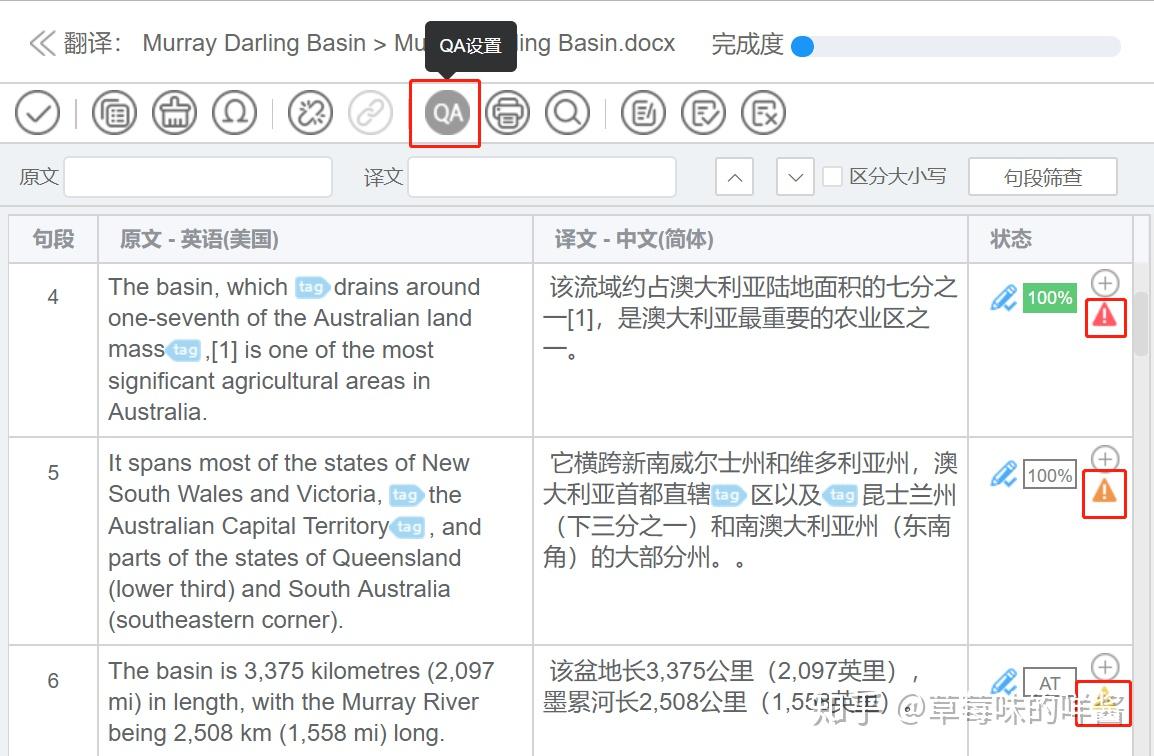Click the downward chevron next to search
The image size is (1154, 756).
click(x=794, y=176)
